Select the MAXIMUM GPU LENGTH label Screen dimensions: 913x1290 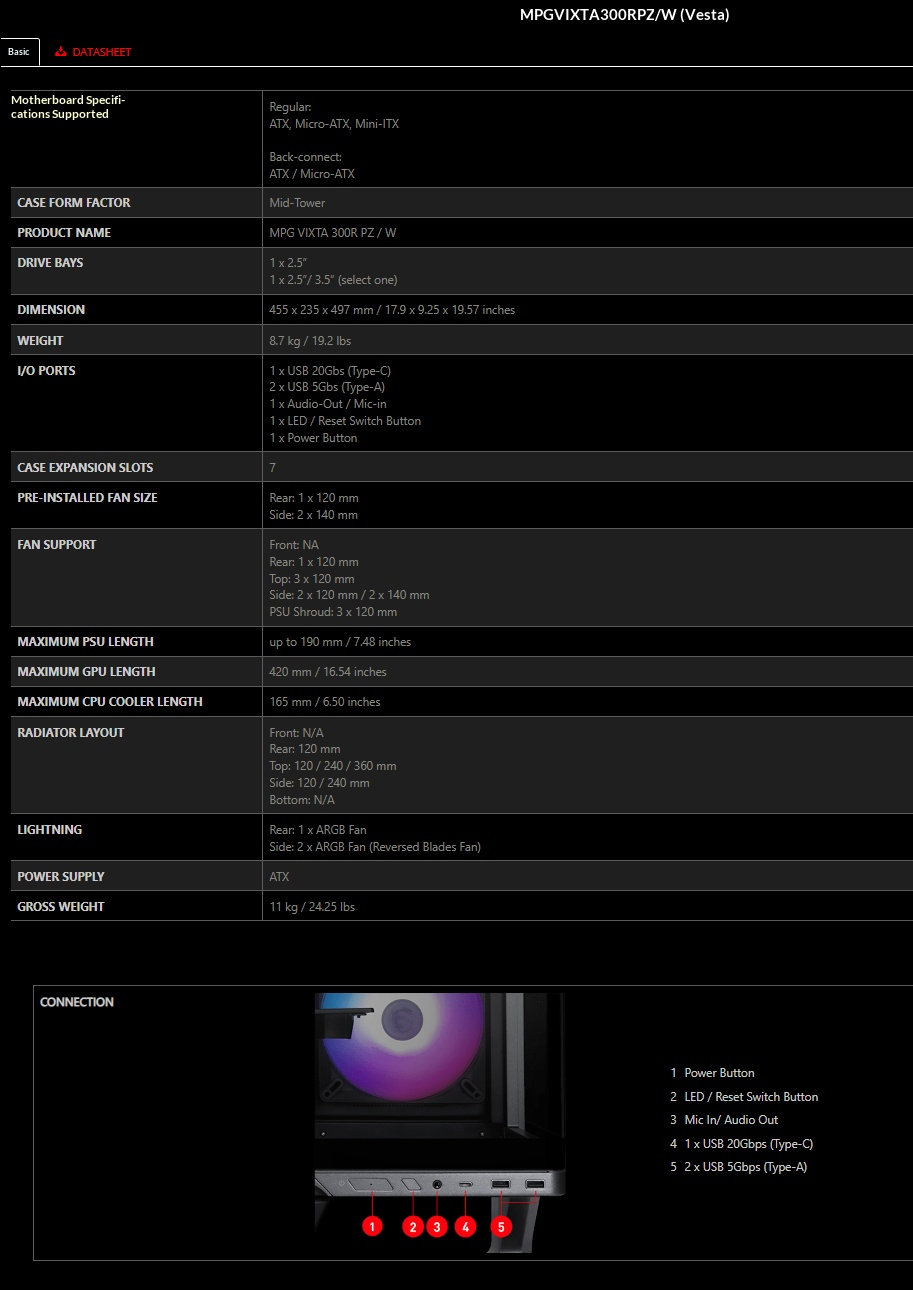[x=86, y=672]
